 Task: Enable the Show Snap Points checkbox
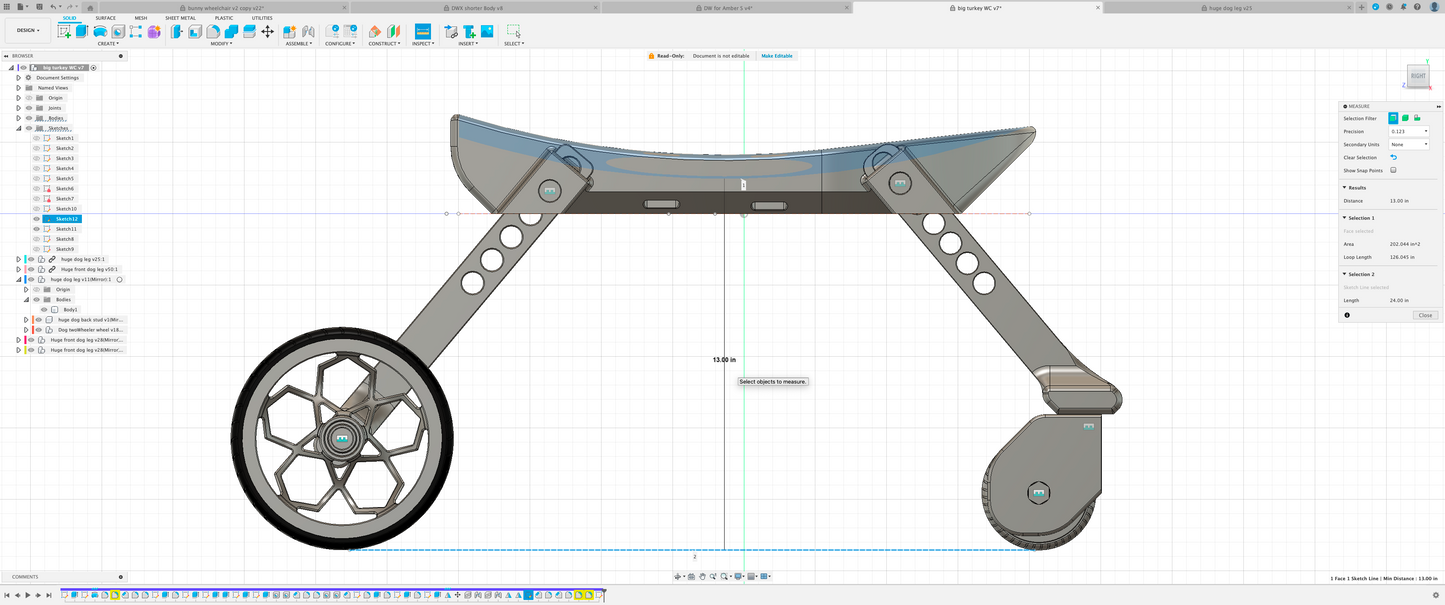click(1393, 170)
